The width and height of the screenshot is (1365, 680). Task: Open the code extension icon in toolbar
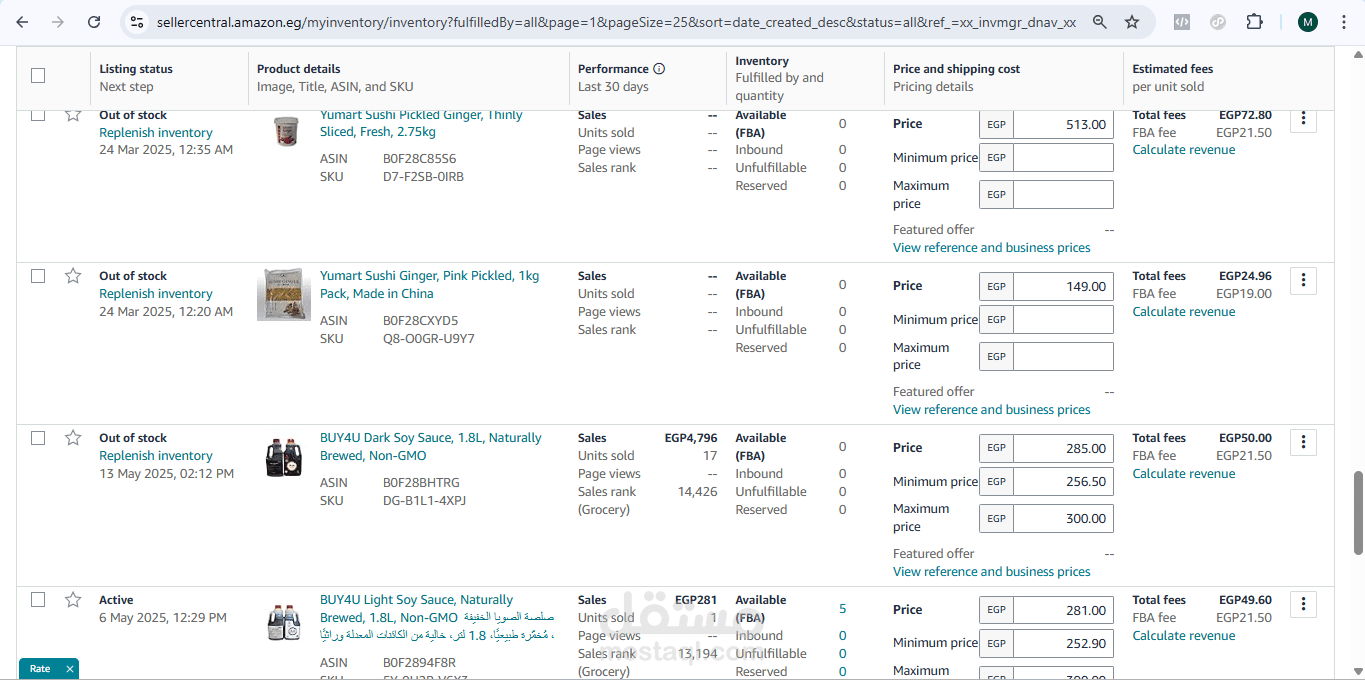click(1181, 22)
